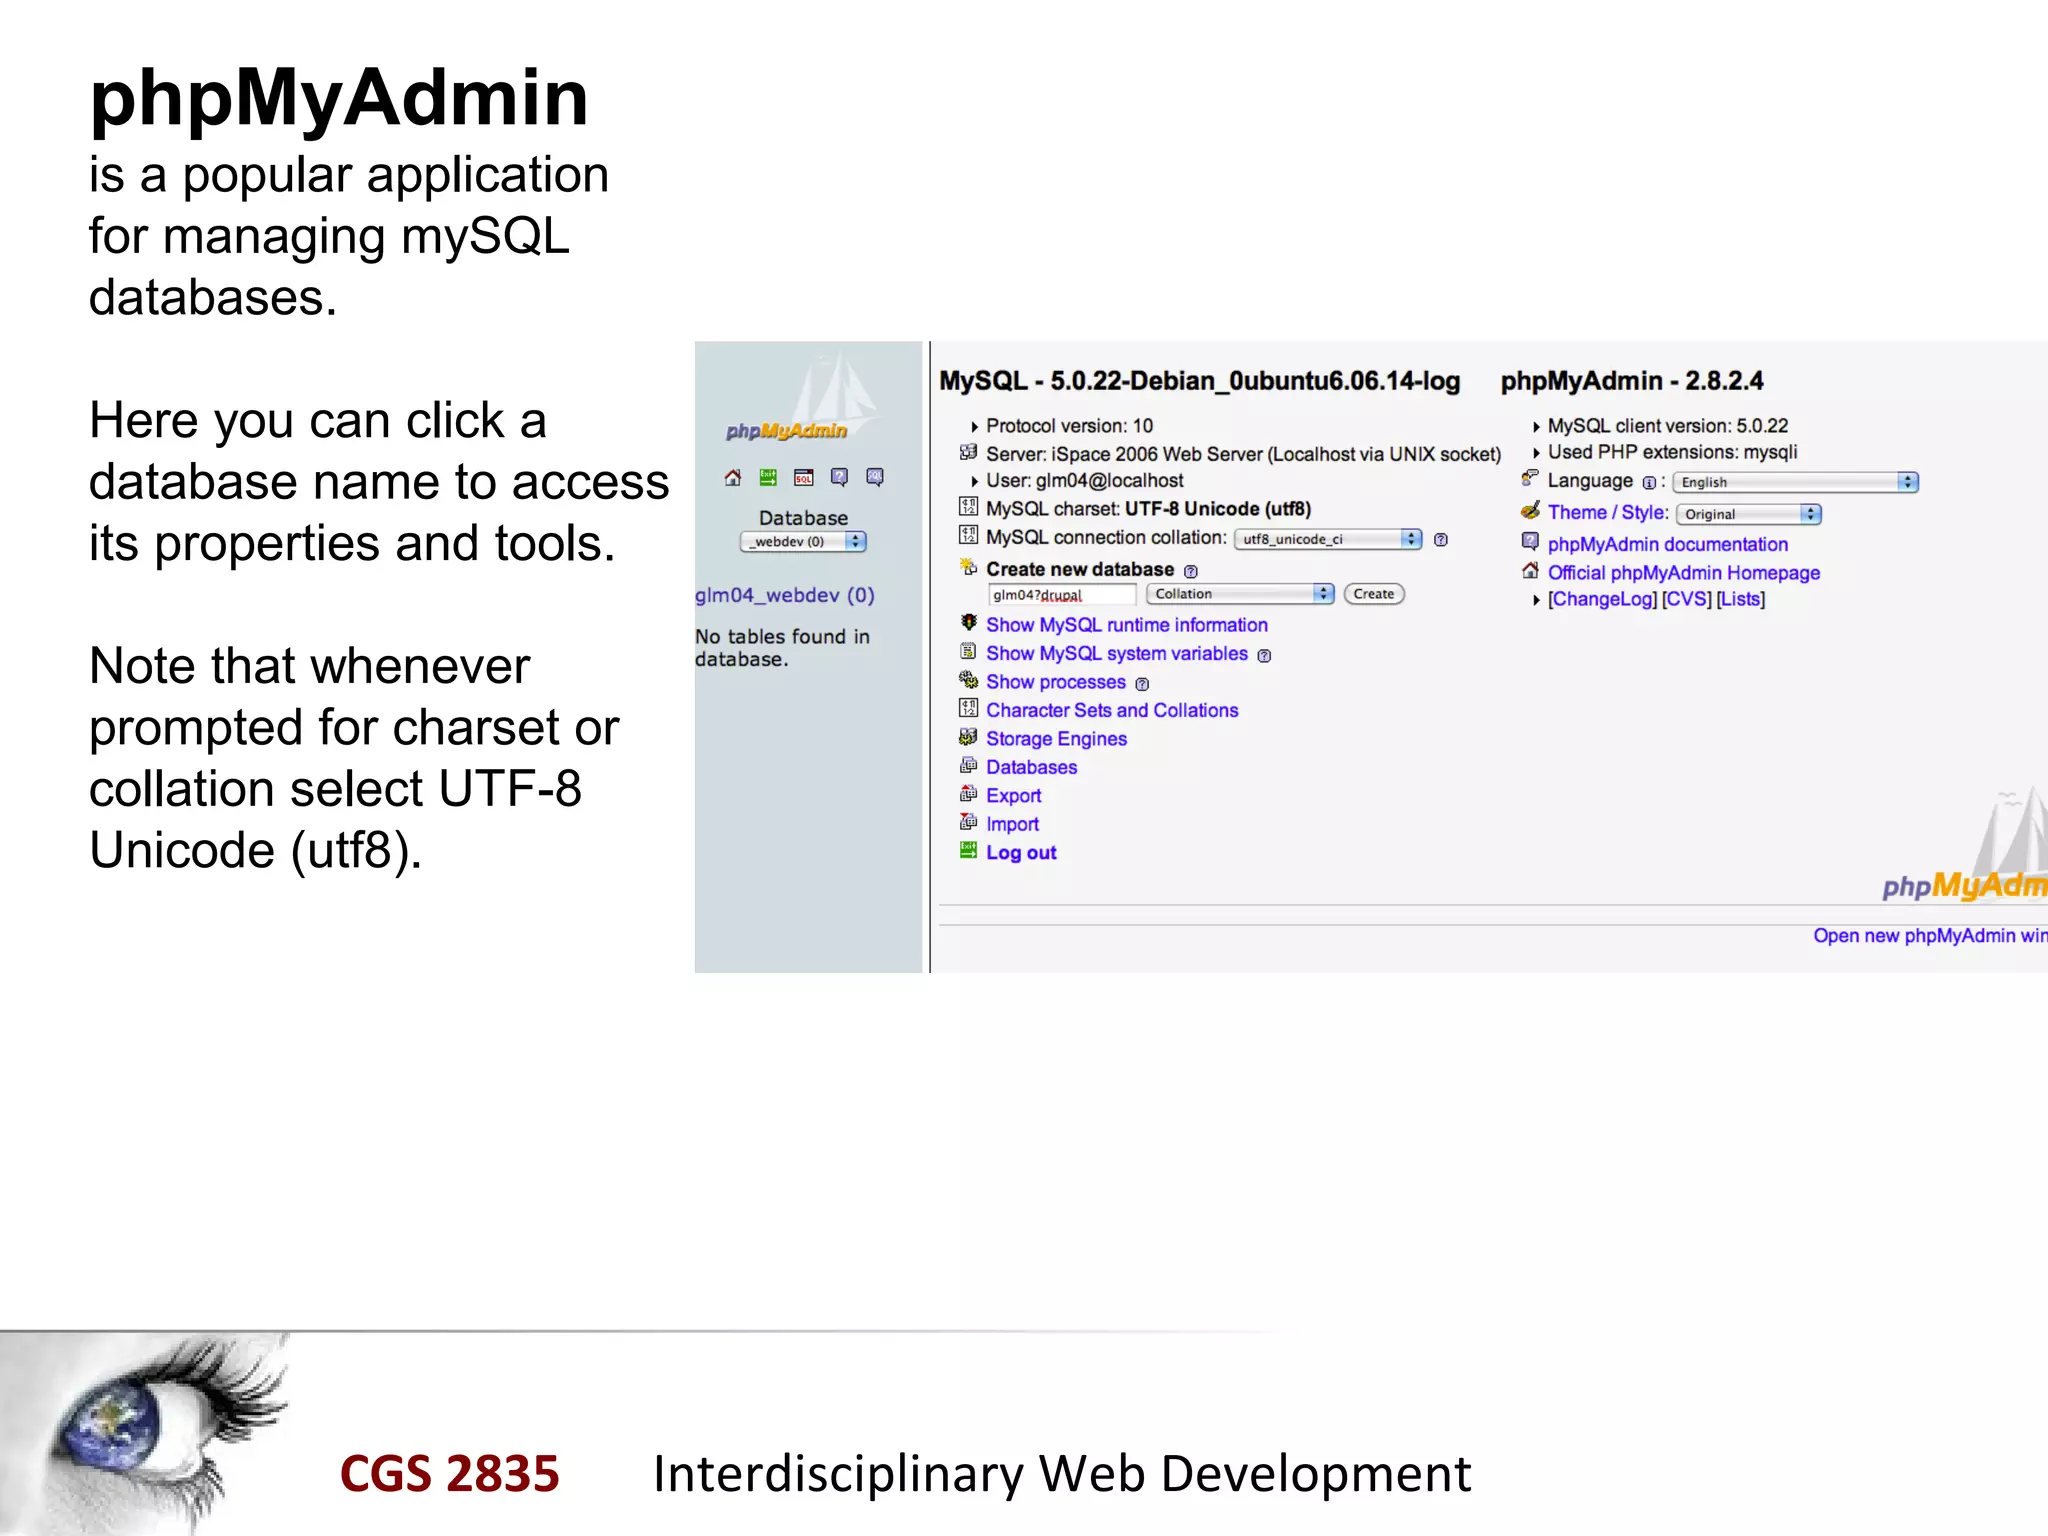
Task: Click the green Exit icon in sidebar
Action: point(768,478)
